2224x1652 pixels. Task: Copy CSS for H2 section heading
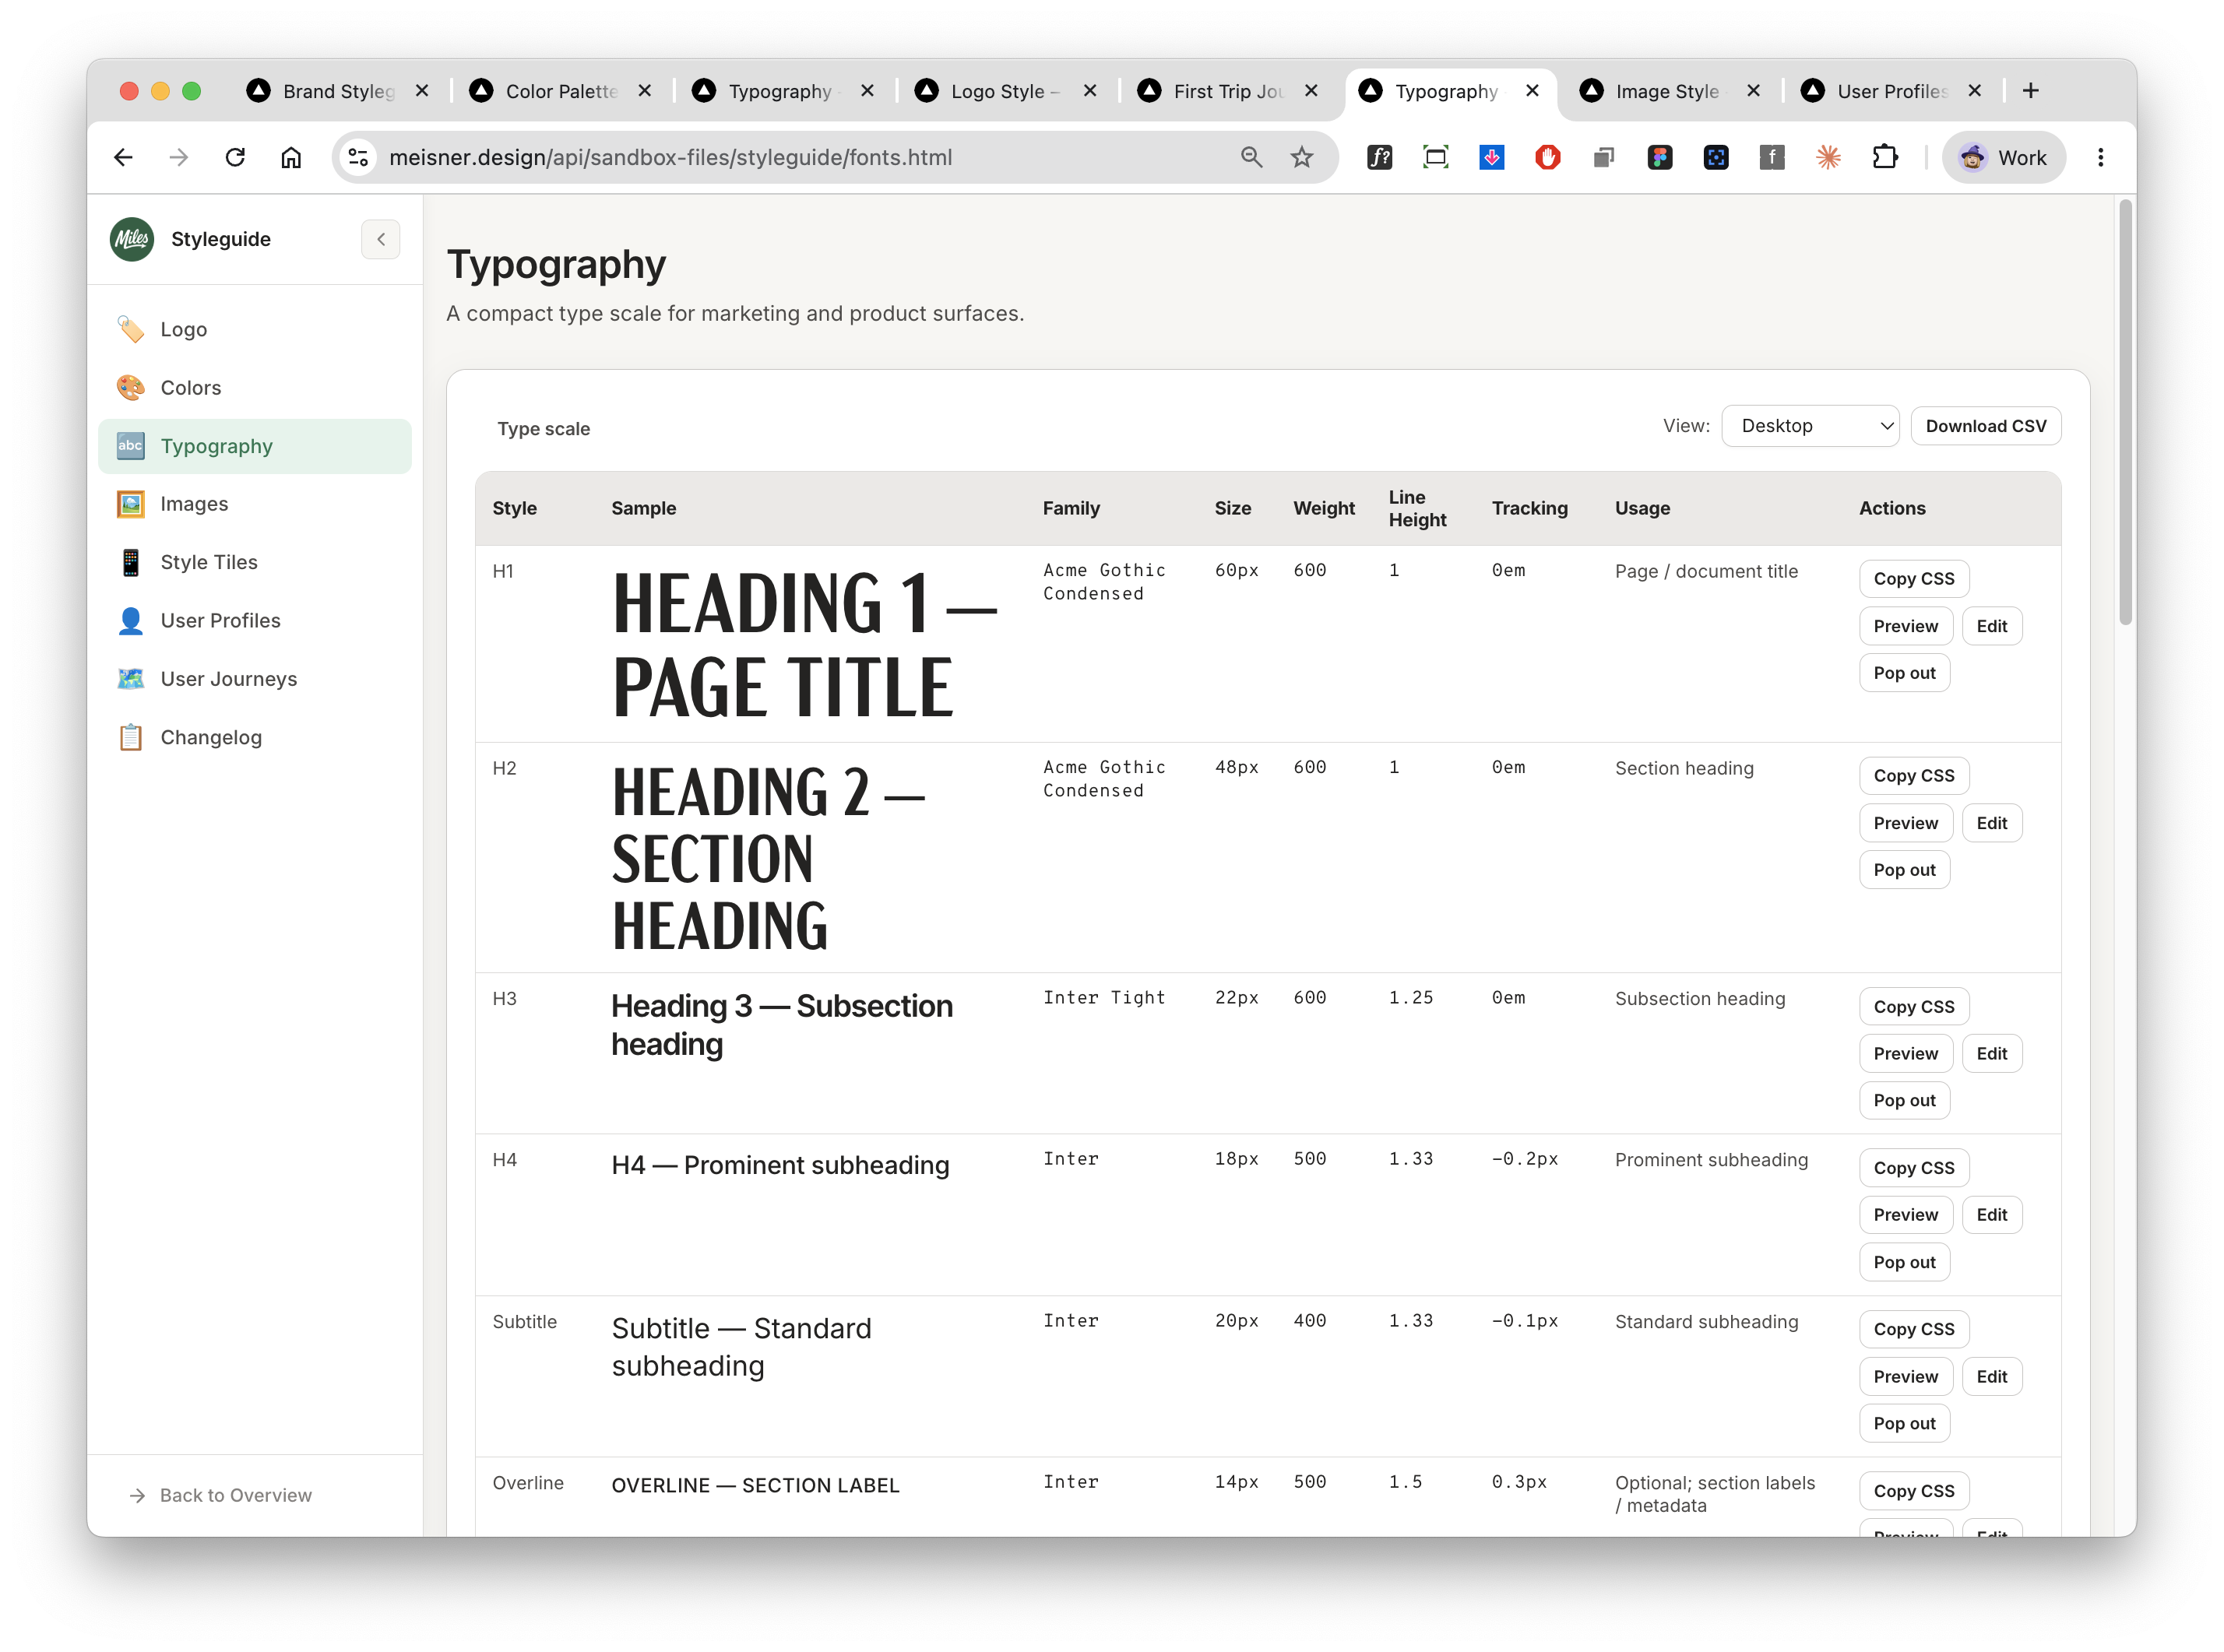click(1913, 776)
